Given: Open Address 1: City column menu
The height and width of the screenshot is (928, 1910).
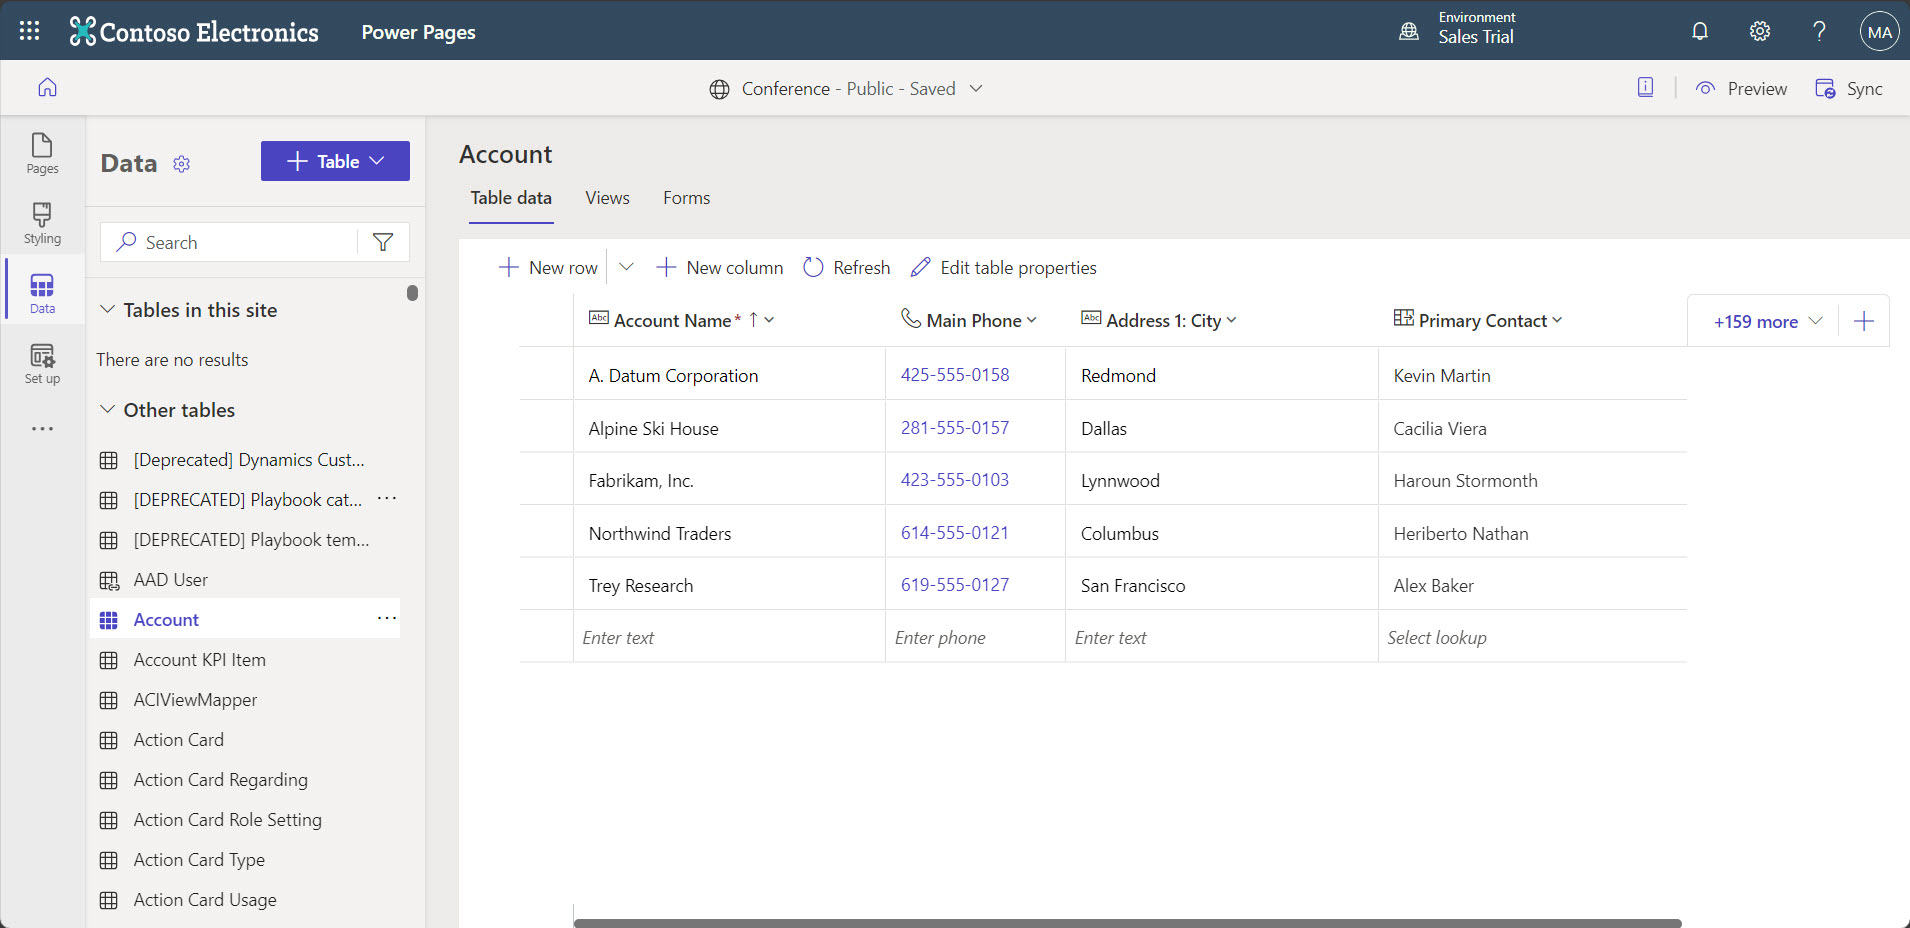Looking at the screenshot, I should pos(1231,320).
